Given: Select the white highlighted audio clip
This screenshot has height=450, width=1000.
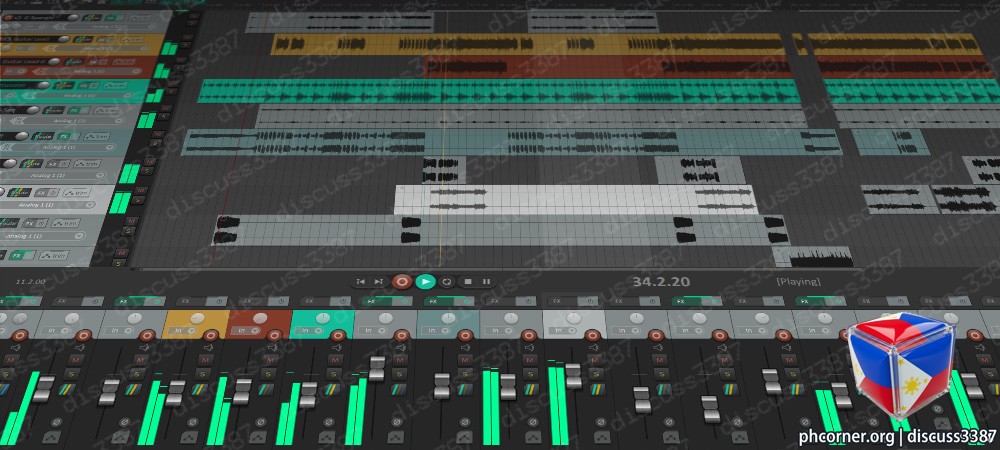Looking at the screenshot, I should point(576,200).
